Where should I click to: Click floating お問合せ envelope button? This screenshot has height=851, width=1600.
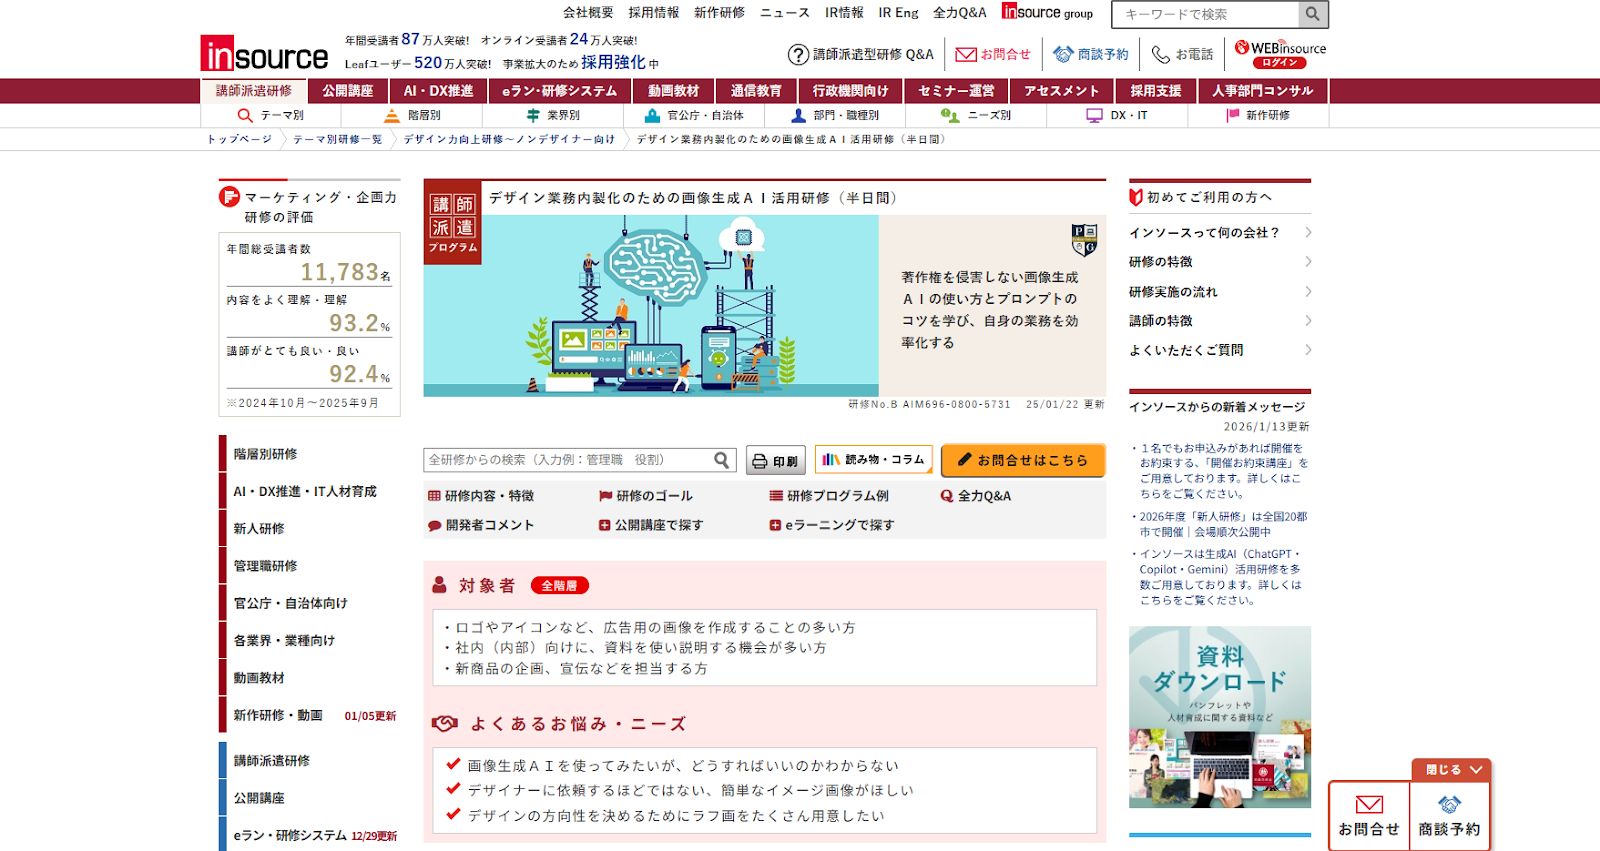pos(1369,817)
